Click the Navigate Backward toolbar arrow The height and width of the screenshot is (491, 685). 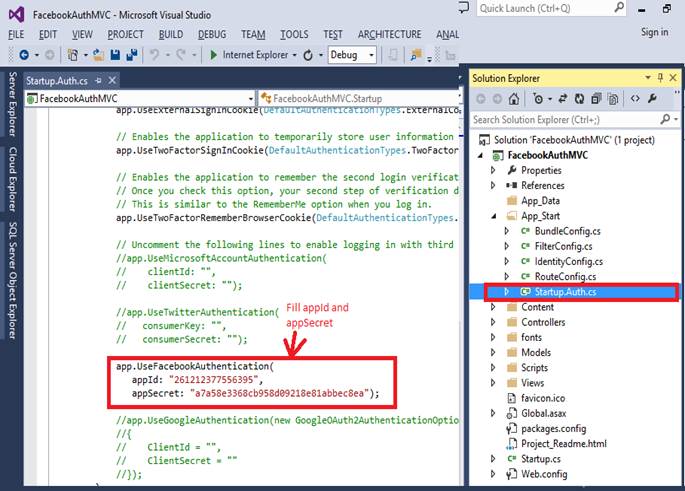pos(24,55)
